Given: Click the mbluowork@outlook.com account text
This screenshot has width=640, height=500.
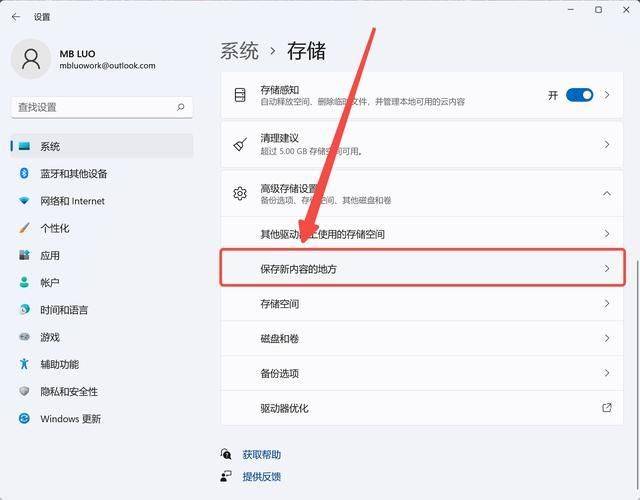Looking at the screenshot, I should [x=107, y=65].
